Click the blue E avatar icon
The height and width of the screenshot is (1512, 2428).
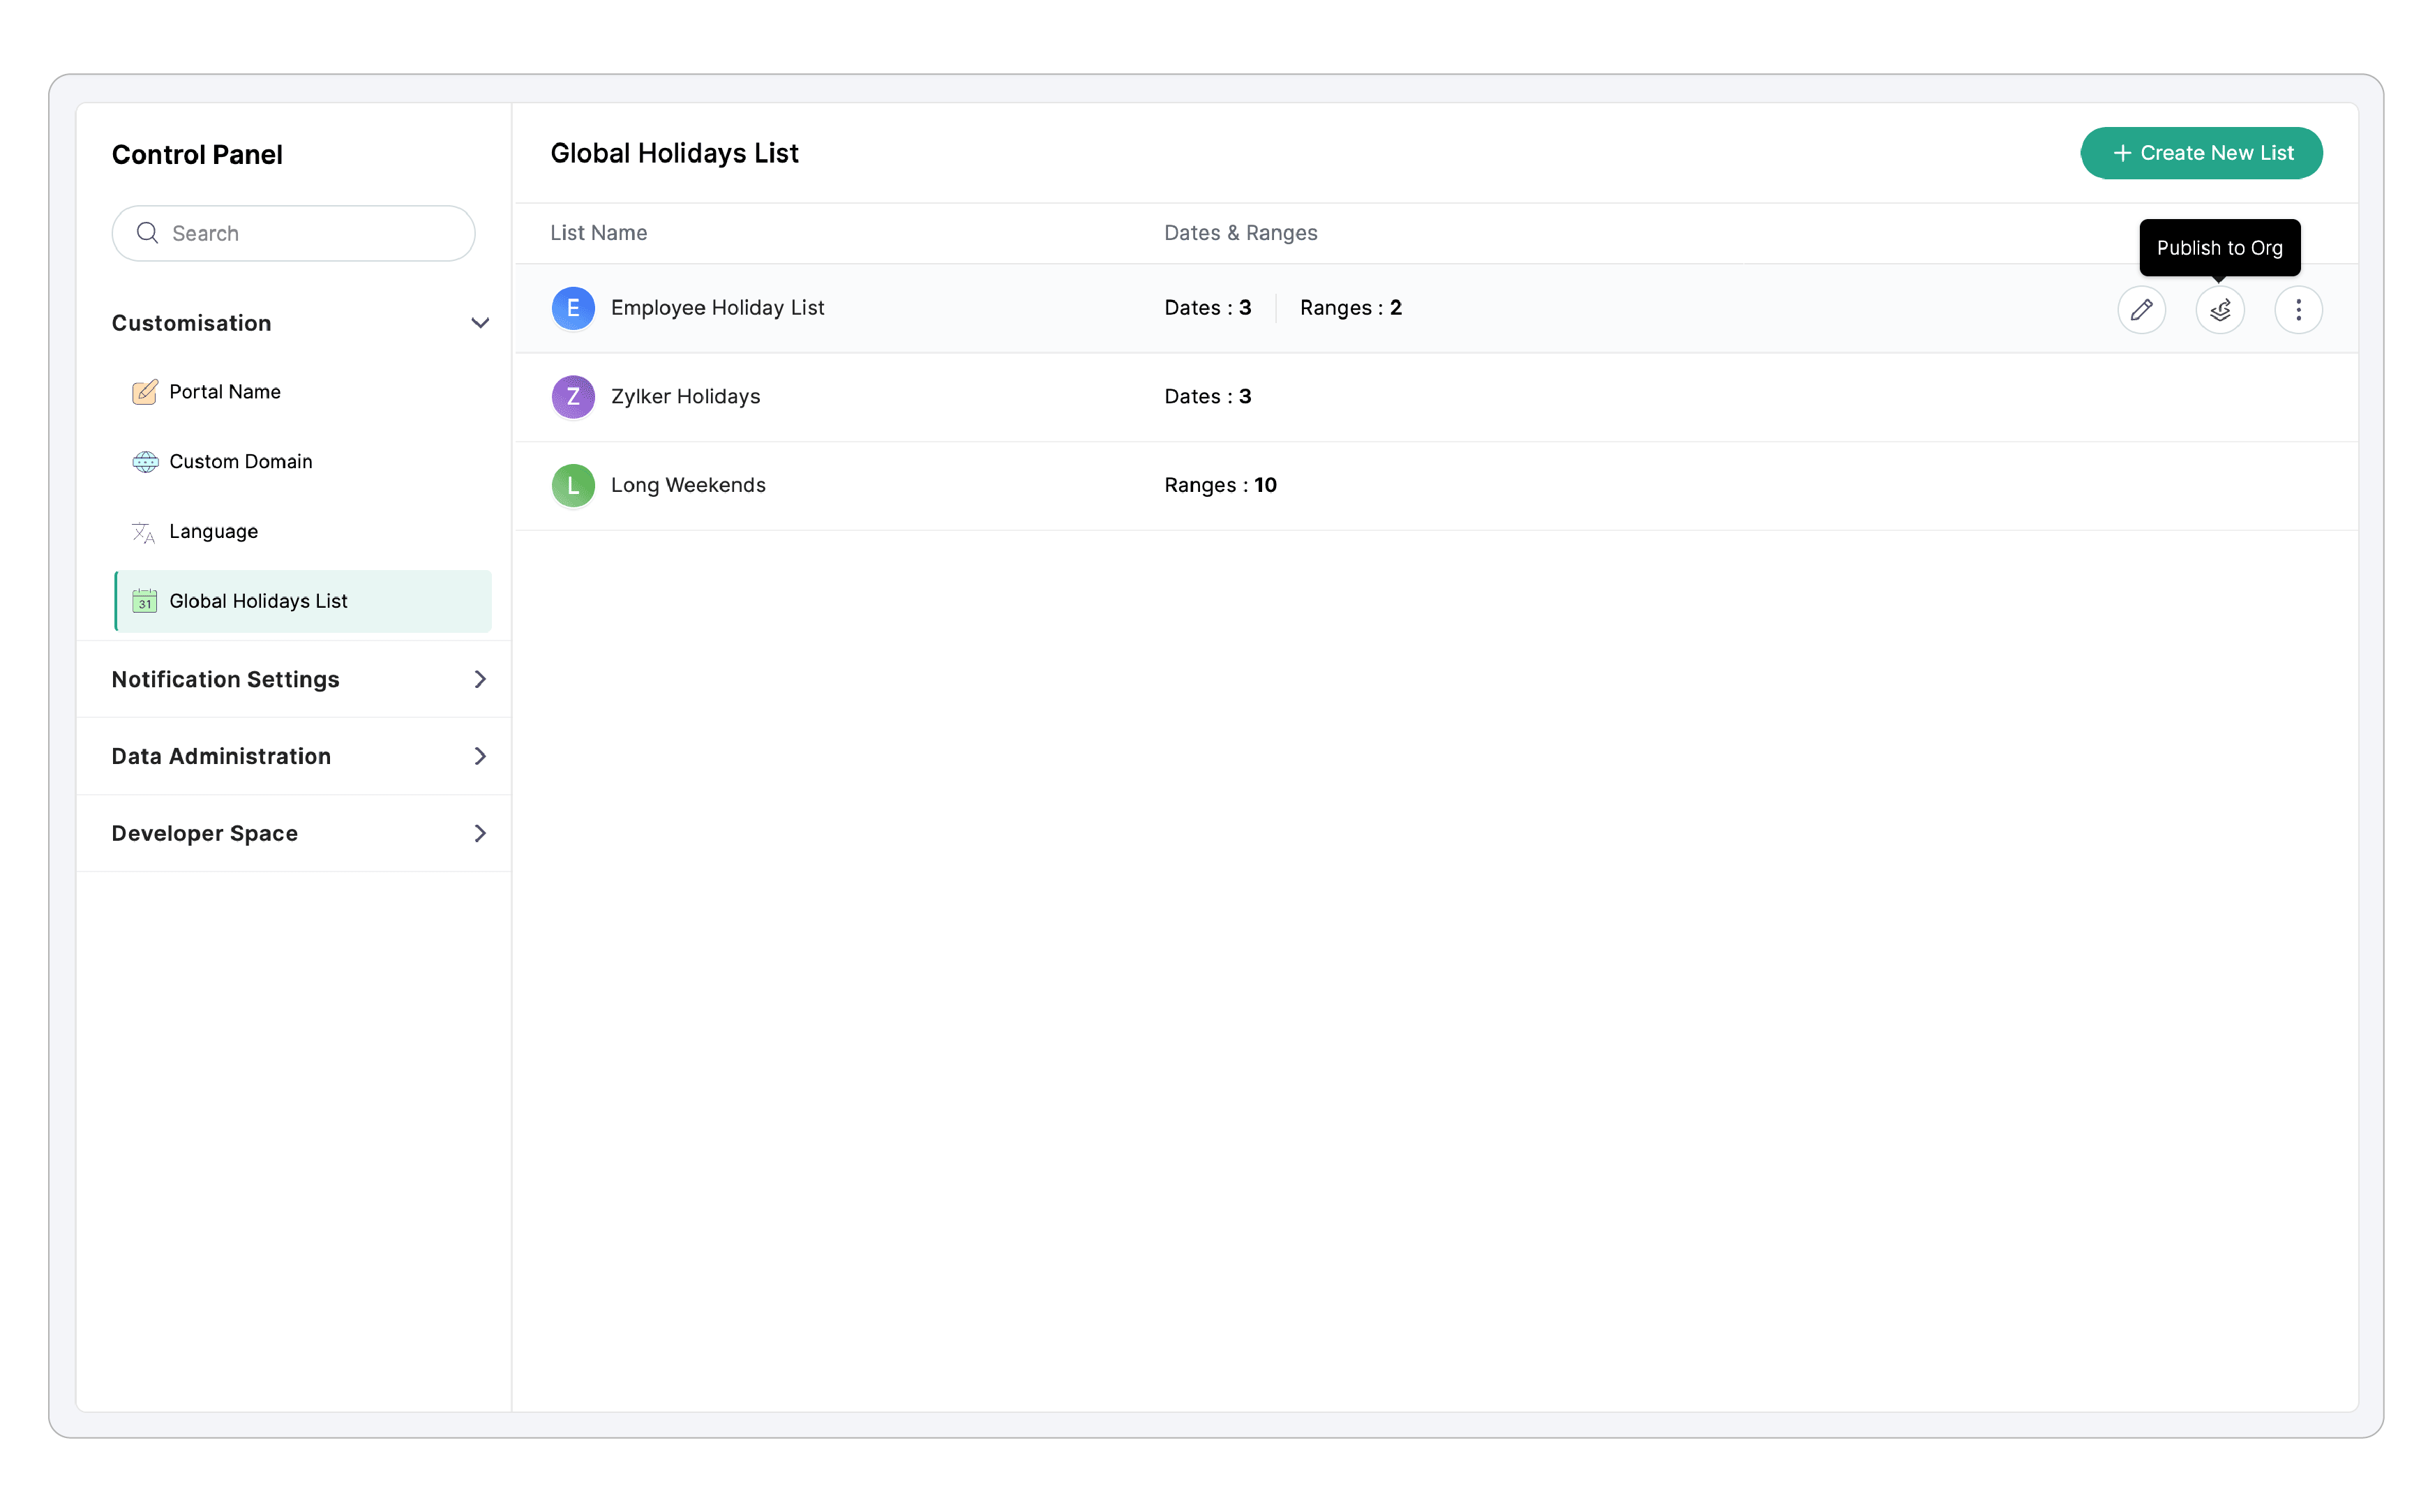click(573, 308)
